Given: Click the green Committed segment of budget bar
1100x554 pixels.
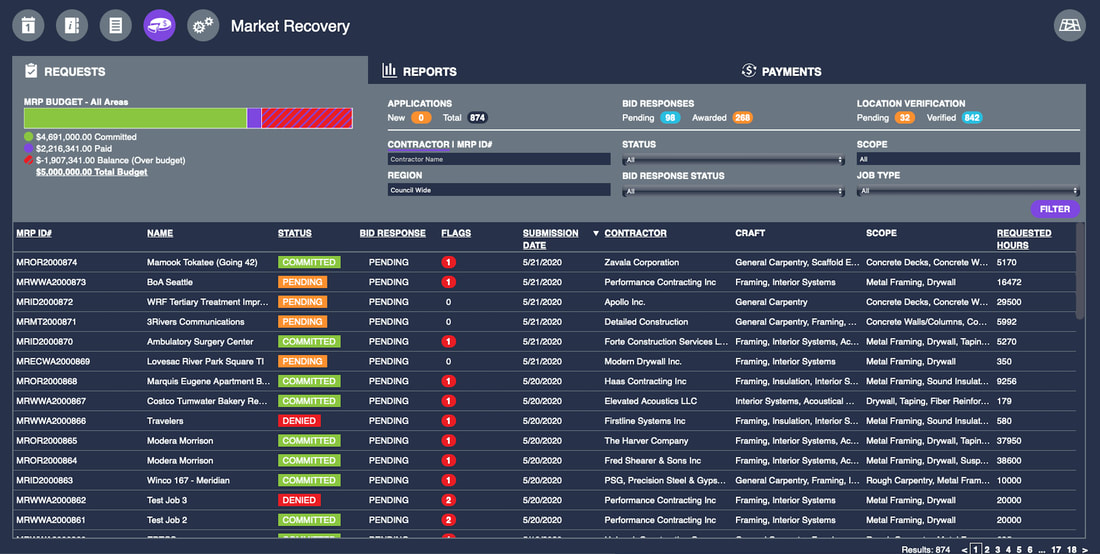Looking at the screenshot, I should click(x=135, y=118).
